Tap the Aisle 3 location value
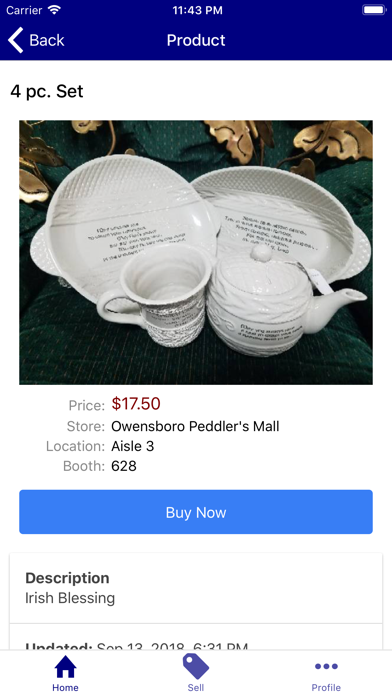Image resolution: width=392 pixels, height=696 pixels. tap(133, 446)
